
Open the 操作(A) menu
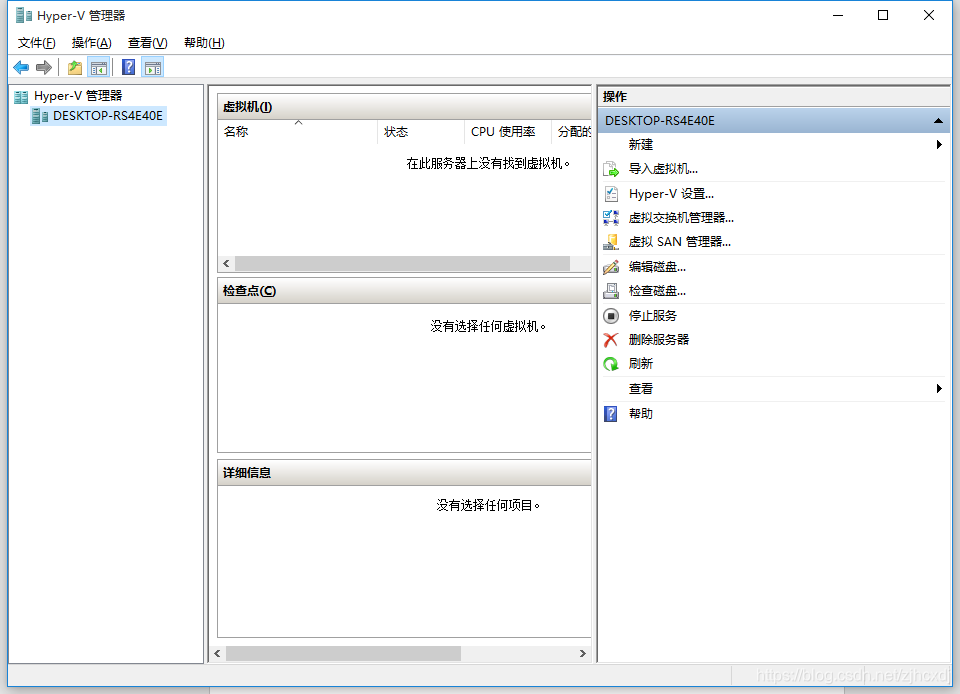(91, 43)
